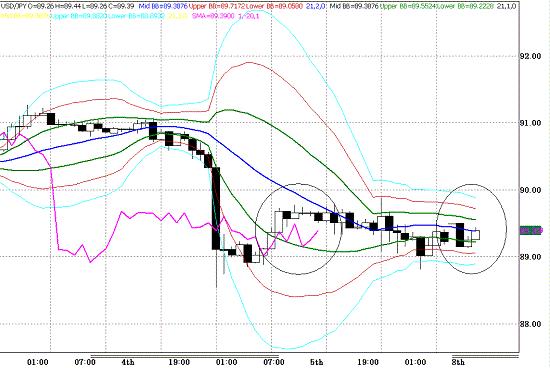Click the 8th date label on time axis

[458, 362]
